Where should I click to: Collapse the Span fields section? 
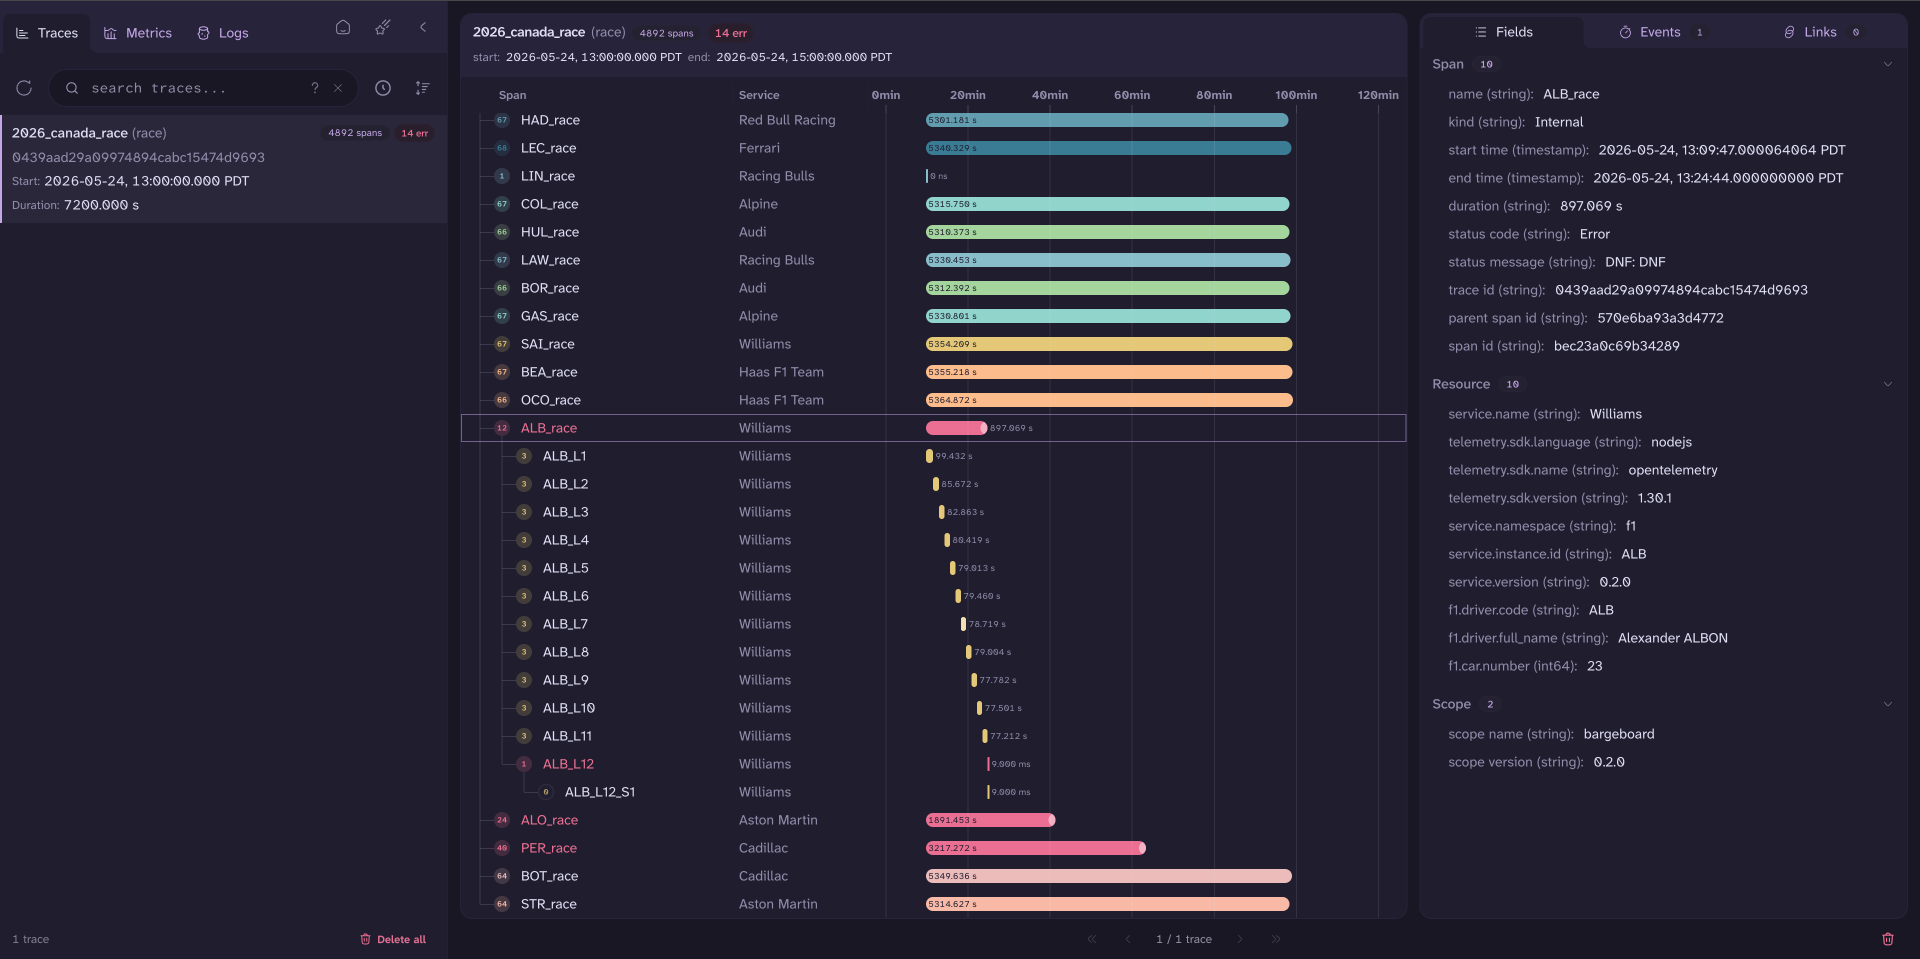(x=1888, y=64)
